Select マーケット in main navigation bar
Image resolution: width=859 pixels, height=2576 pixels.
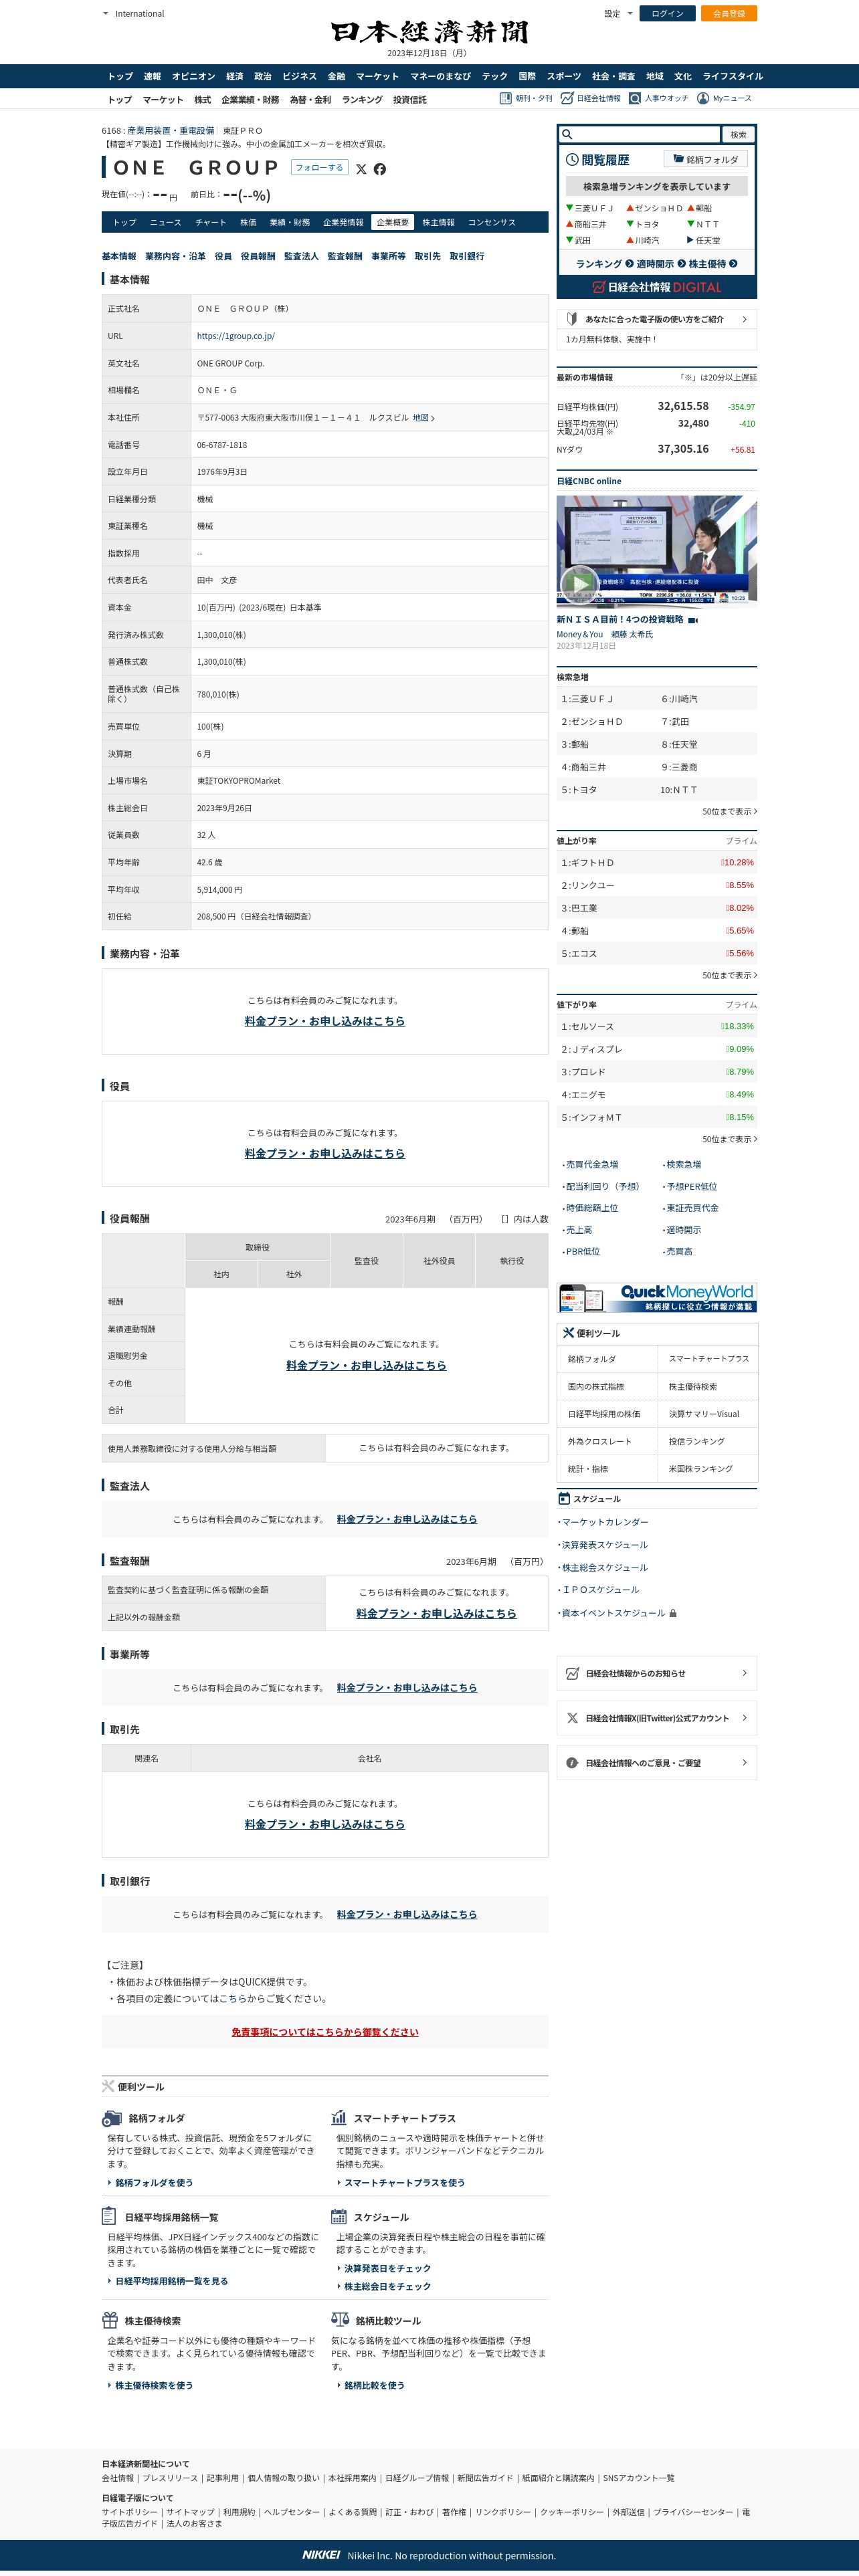tap(377, 76)
